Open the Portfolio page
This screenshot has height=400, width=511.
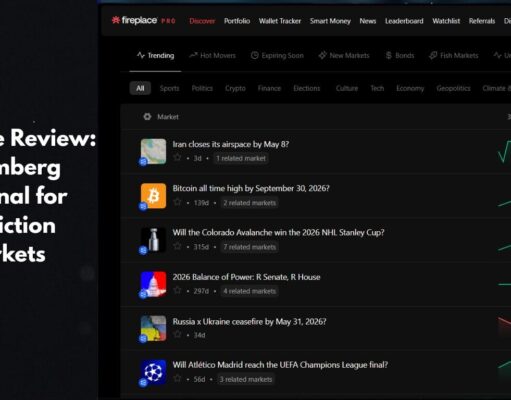point(237,21)
